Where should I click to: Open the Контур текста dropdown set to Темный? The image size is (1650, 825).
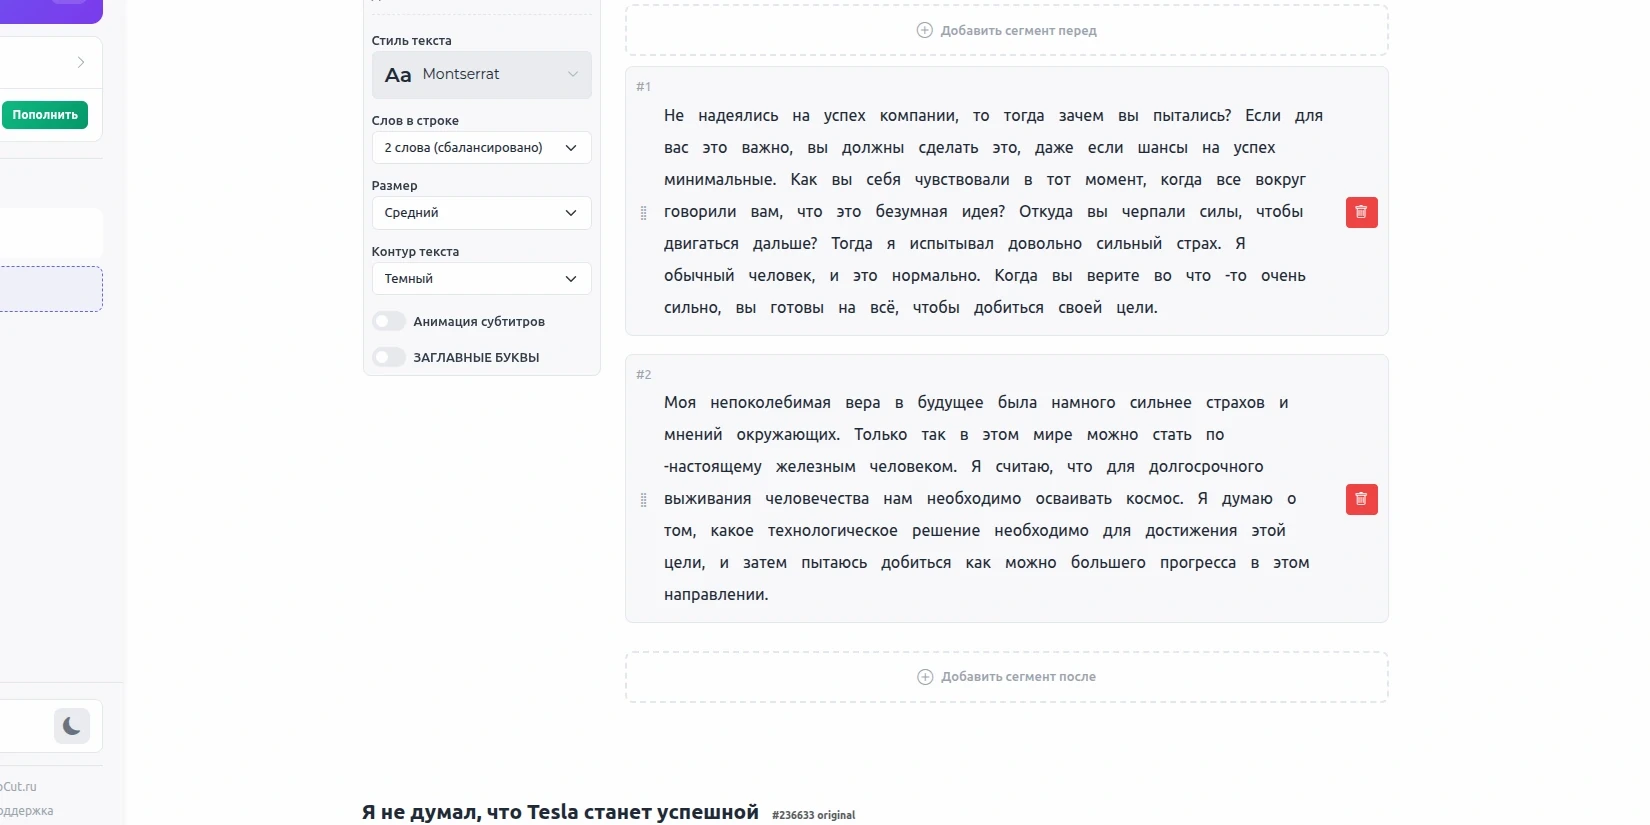click(481, 279)
